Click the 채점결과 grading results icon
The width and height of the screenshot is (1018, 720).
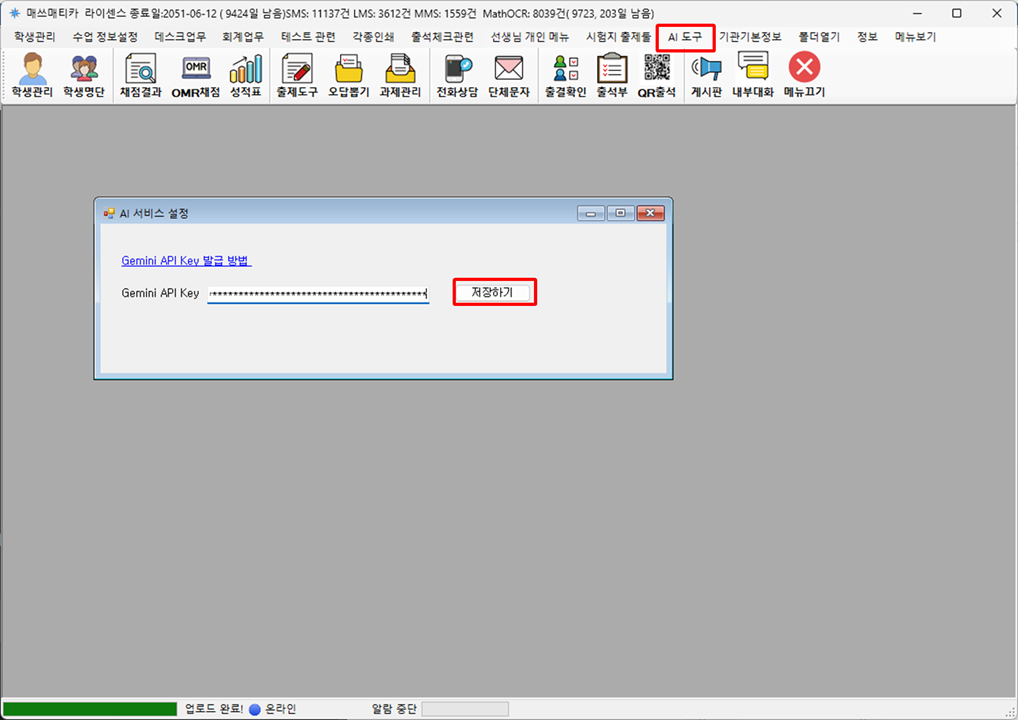tap(140, 75)
